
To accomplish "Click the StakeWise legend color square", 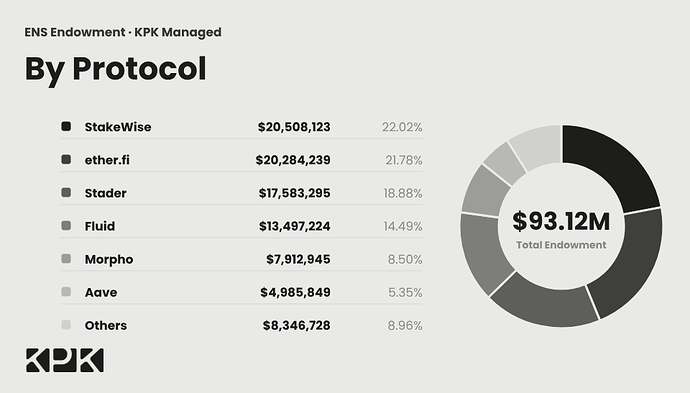I will [66, 126].
